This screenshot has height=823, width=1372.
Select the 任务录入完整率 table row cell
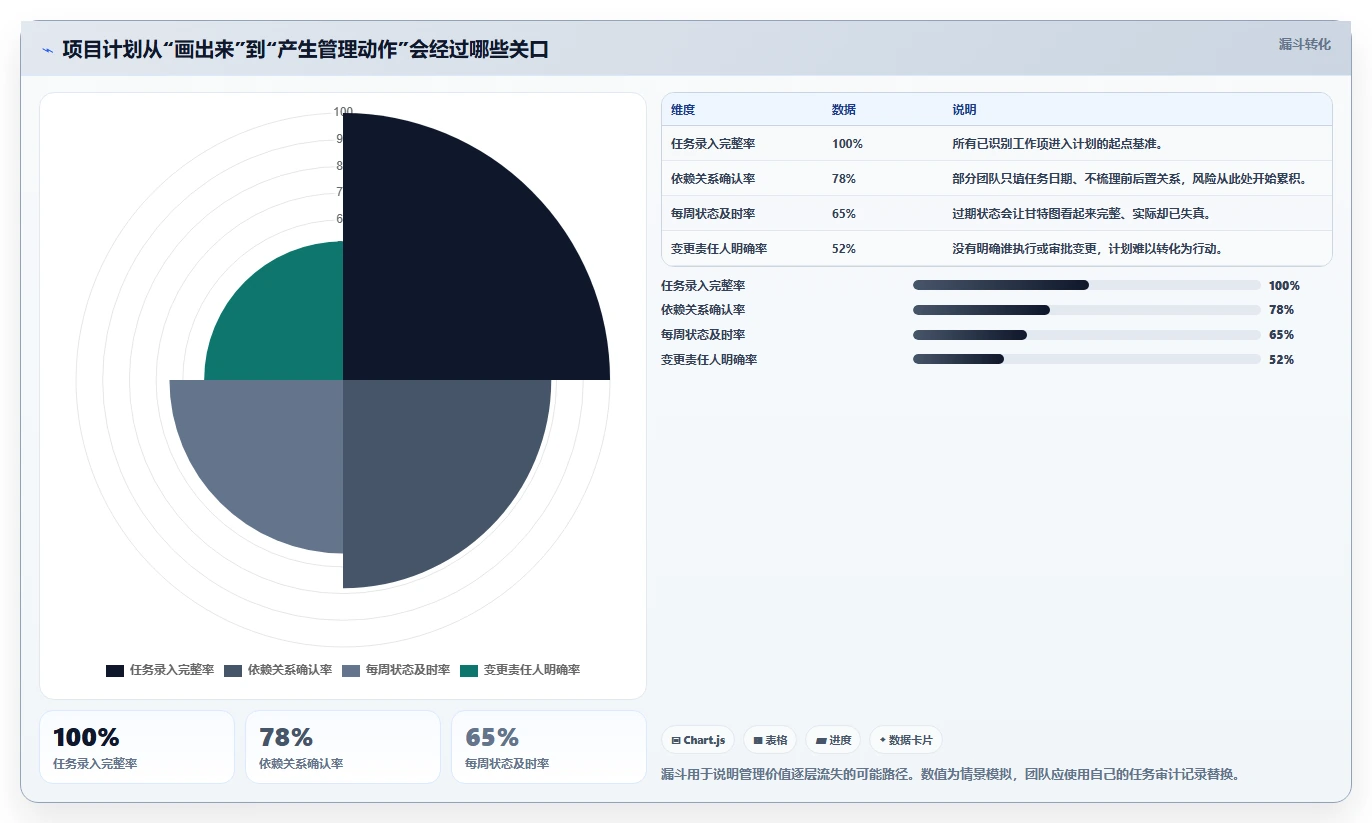713,144
